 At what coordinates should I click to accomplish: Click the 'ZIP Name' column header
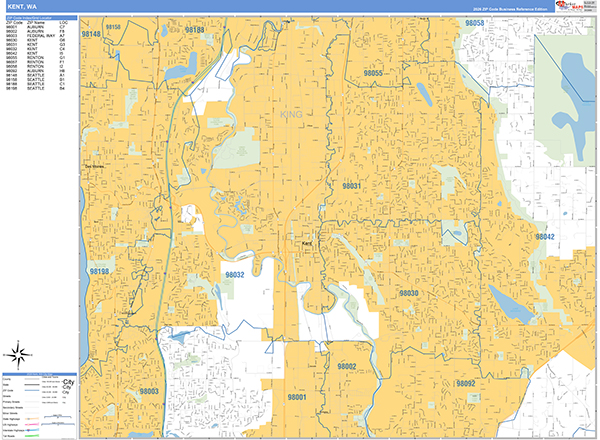click(x=36, y=23)
